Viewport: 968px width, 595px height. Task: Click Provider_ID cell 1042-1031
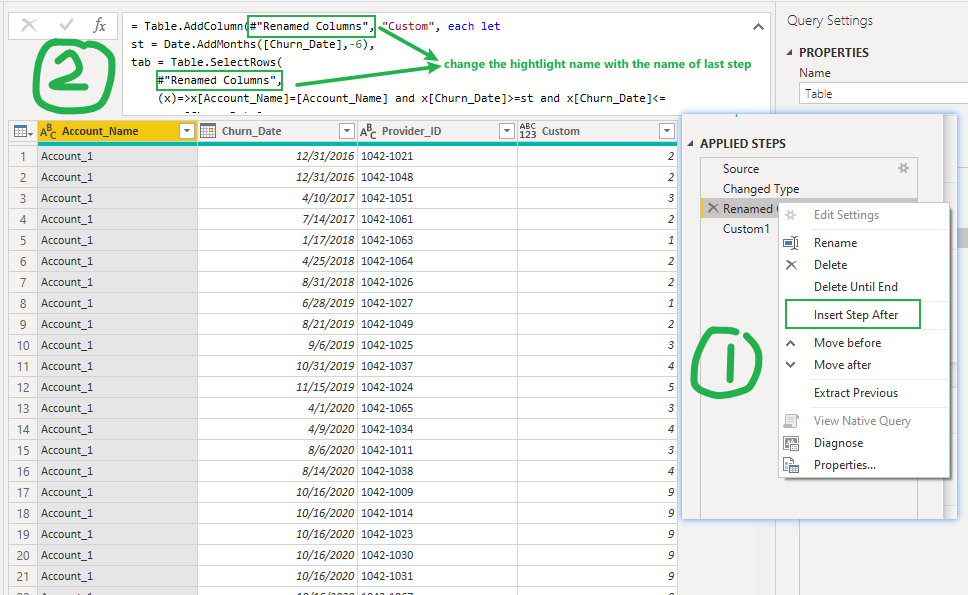pos(437,576)
